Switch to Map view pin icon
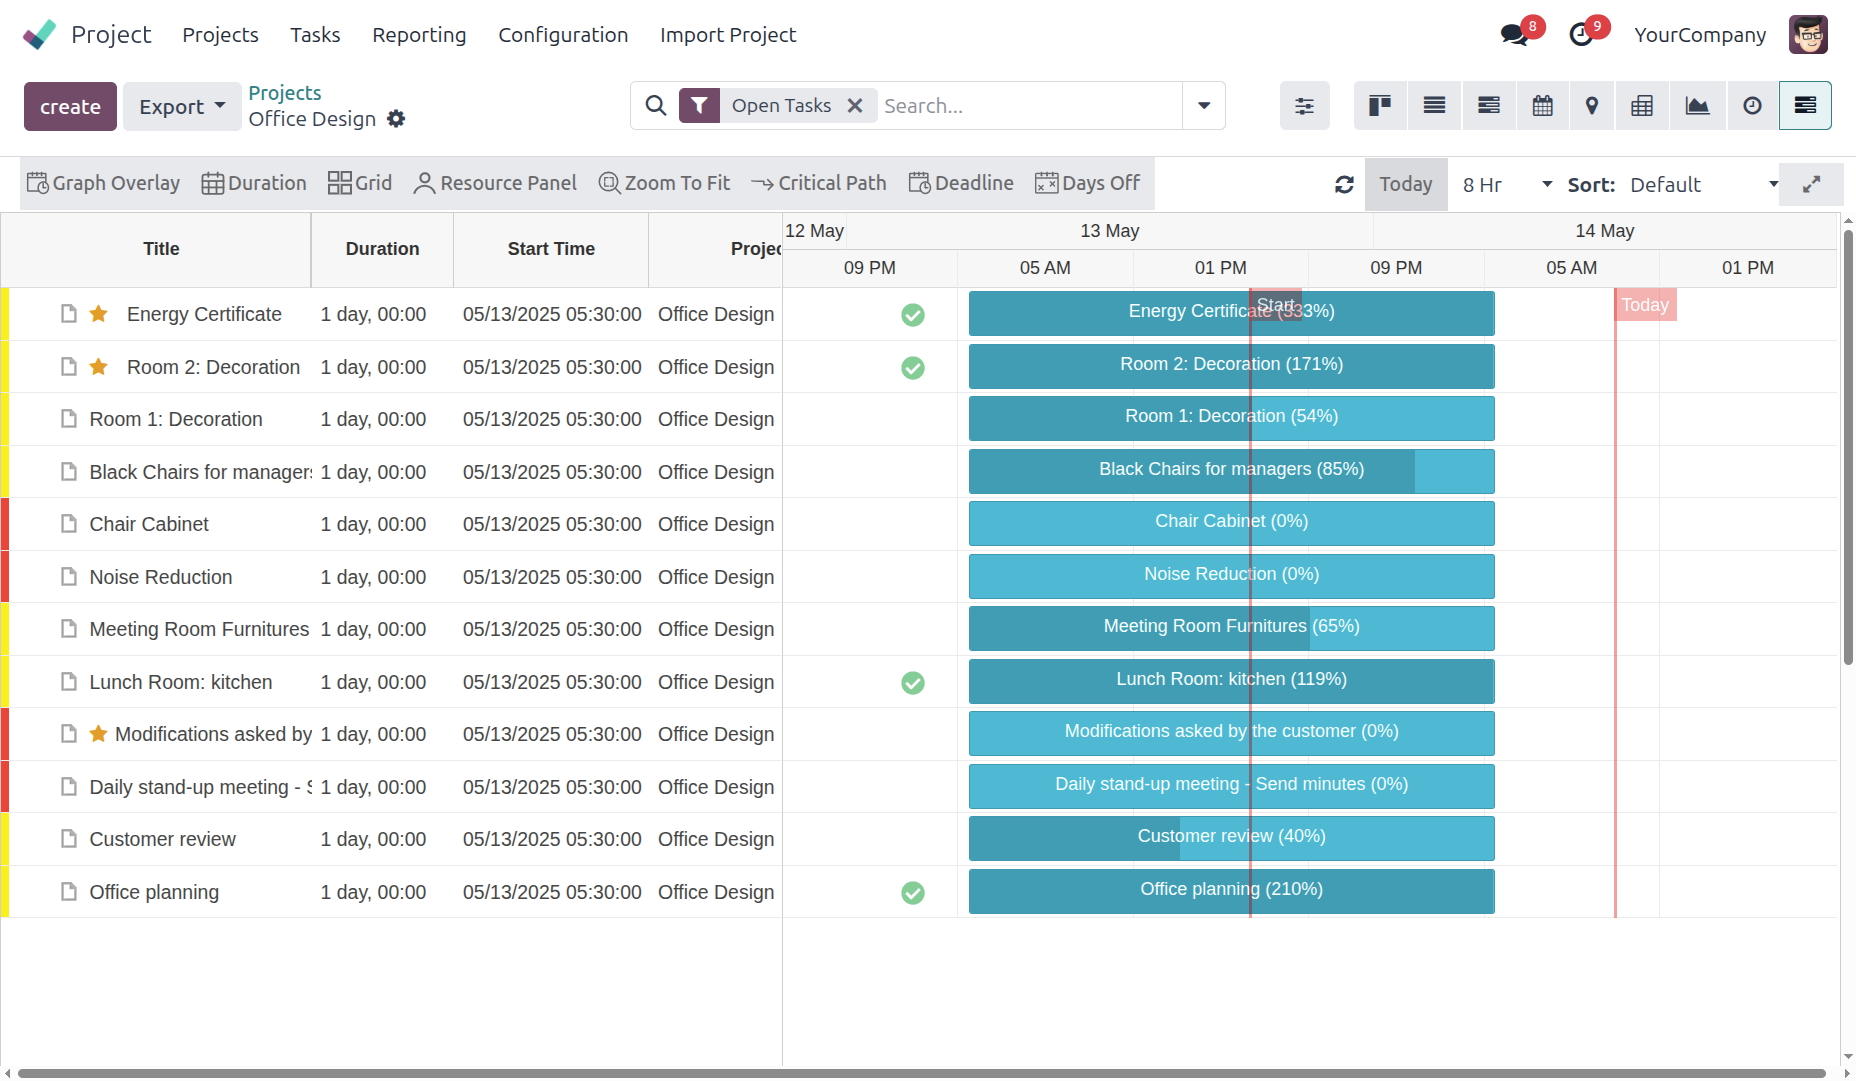This screenshot has width=1856, height=1081. (x=1591, y=106)
